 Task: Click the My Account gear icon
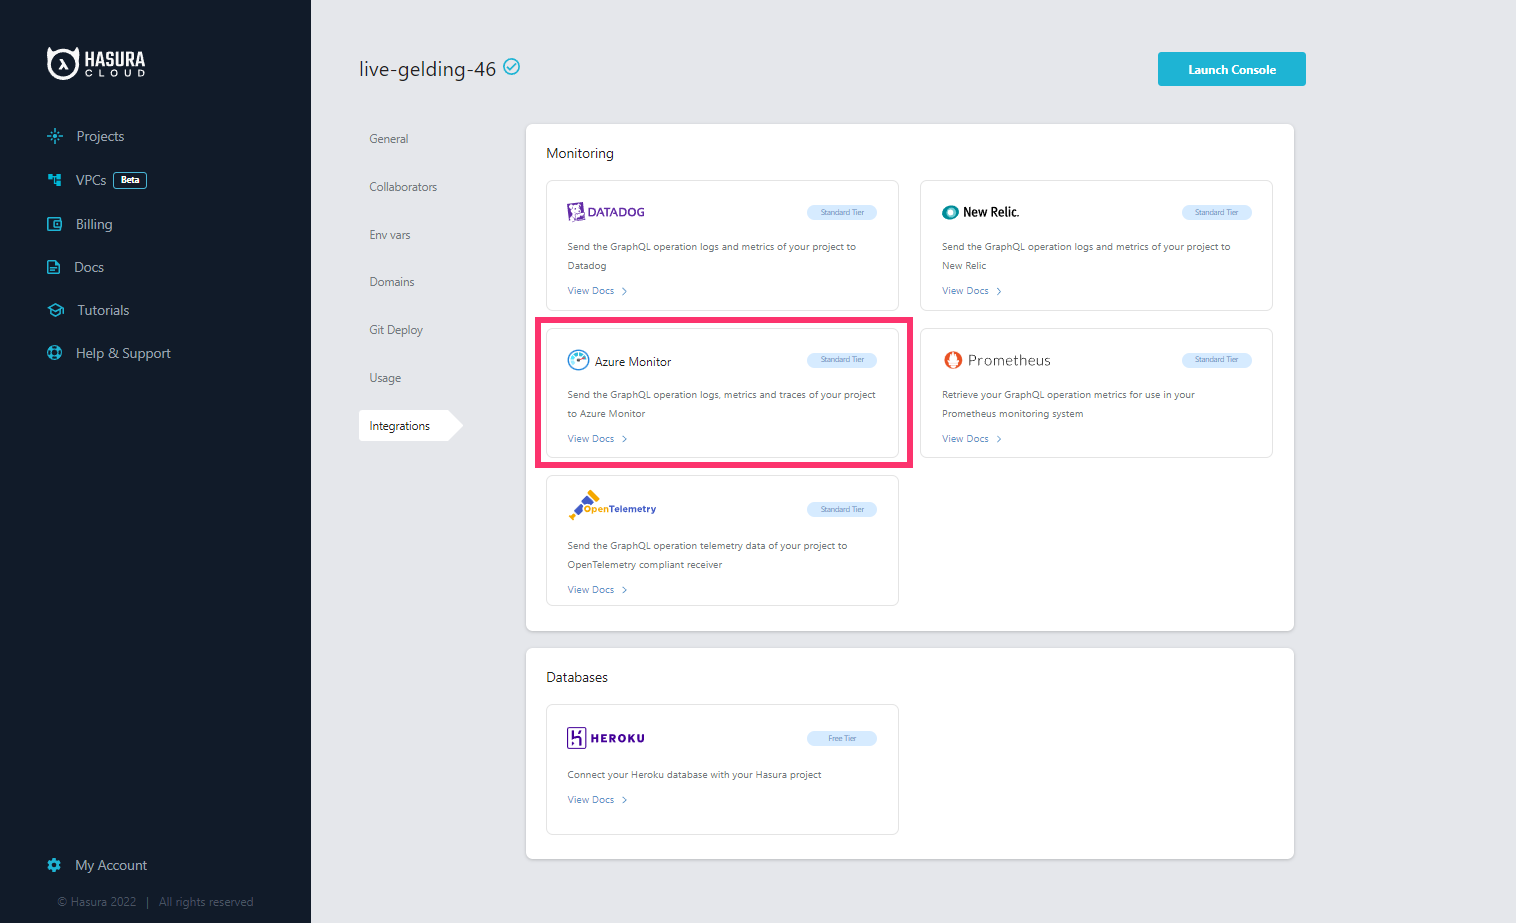coord(54,865)
